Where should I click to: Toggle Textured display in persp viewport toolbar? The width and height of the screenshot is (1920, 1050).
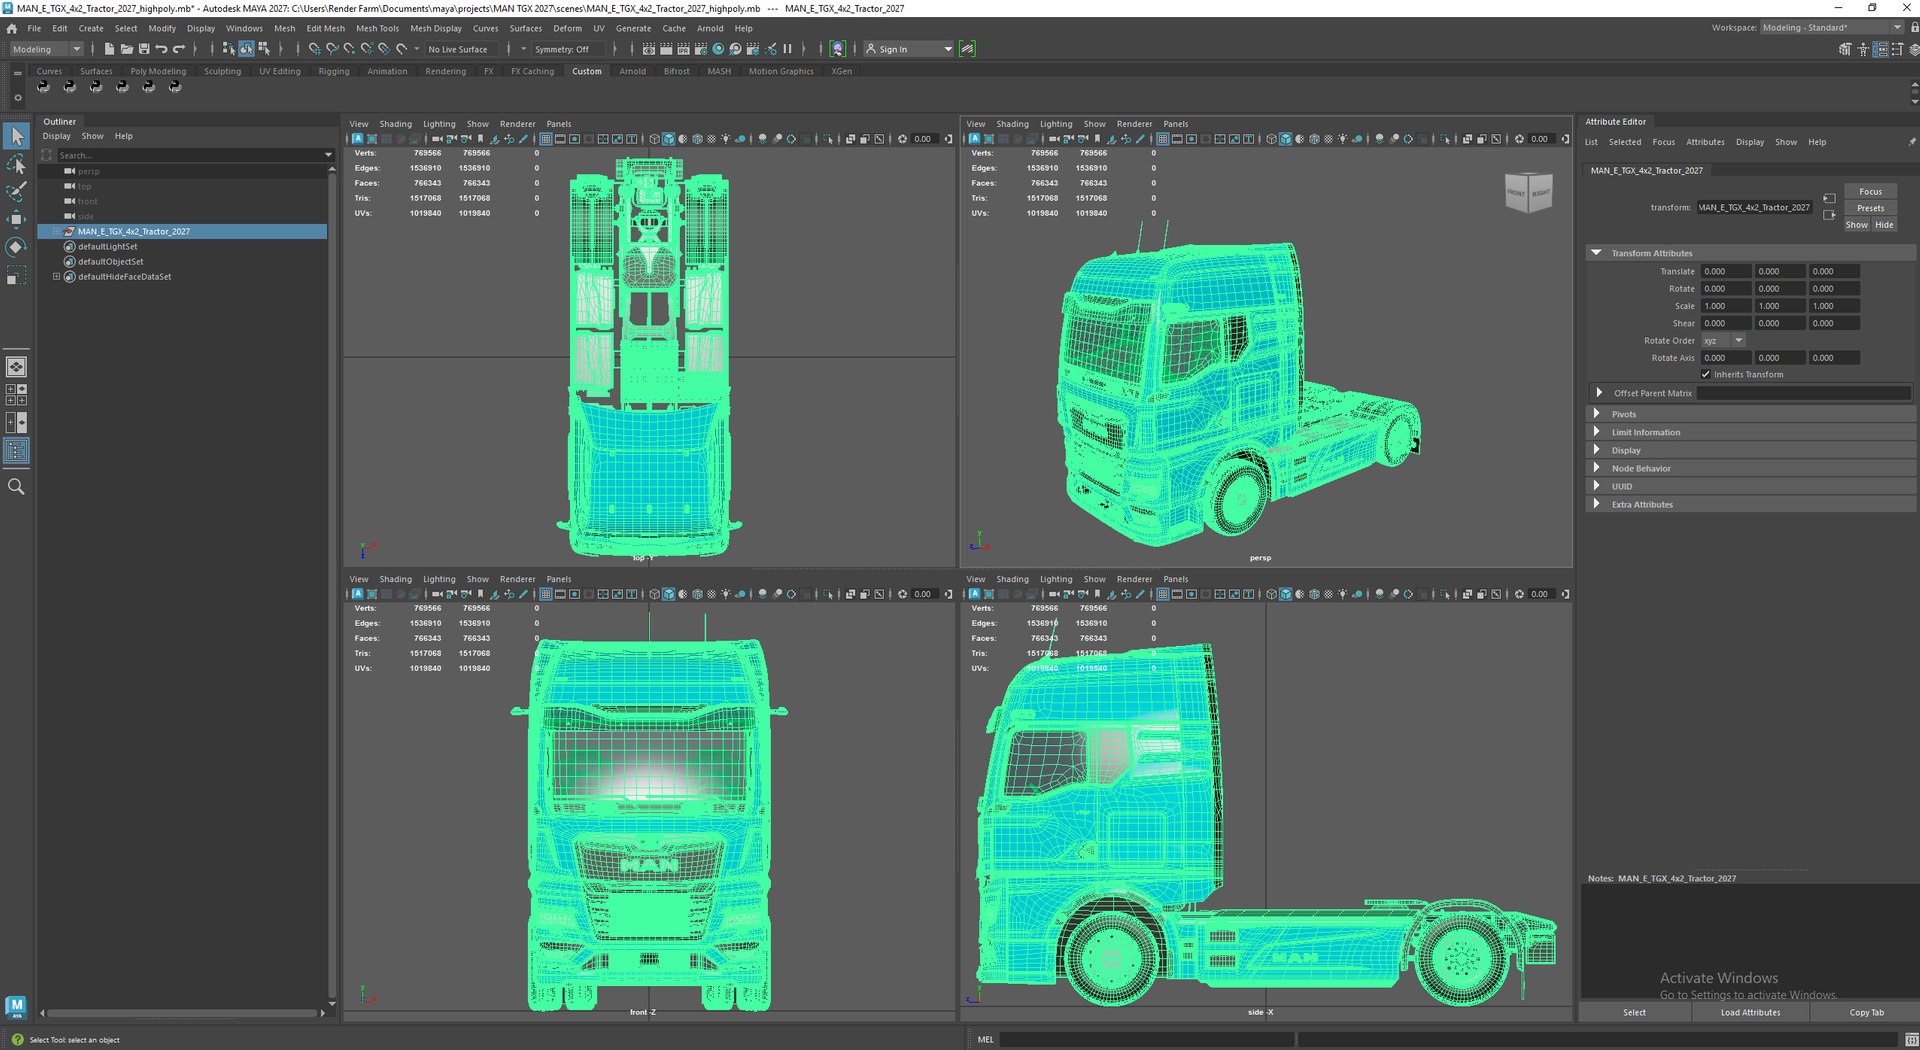[1329, 139]
